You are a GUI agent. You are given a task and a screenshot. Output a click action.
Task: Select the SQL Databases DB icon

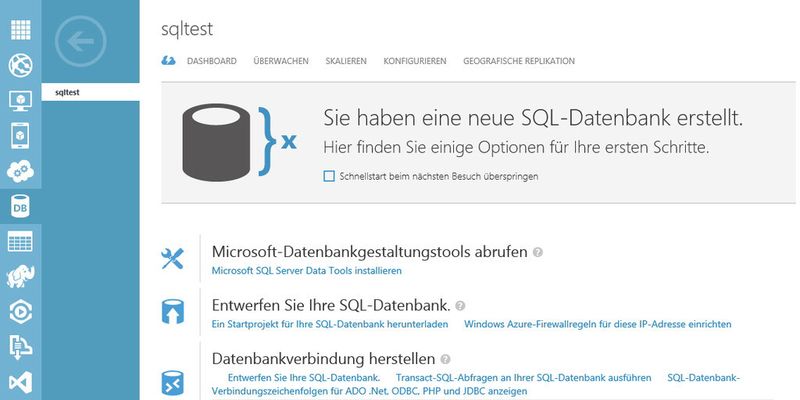point(20,206)
